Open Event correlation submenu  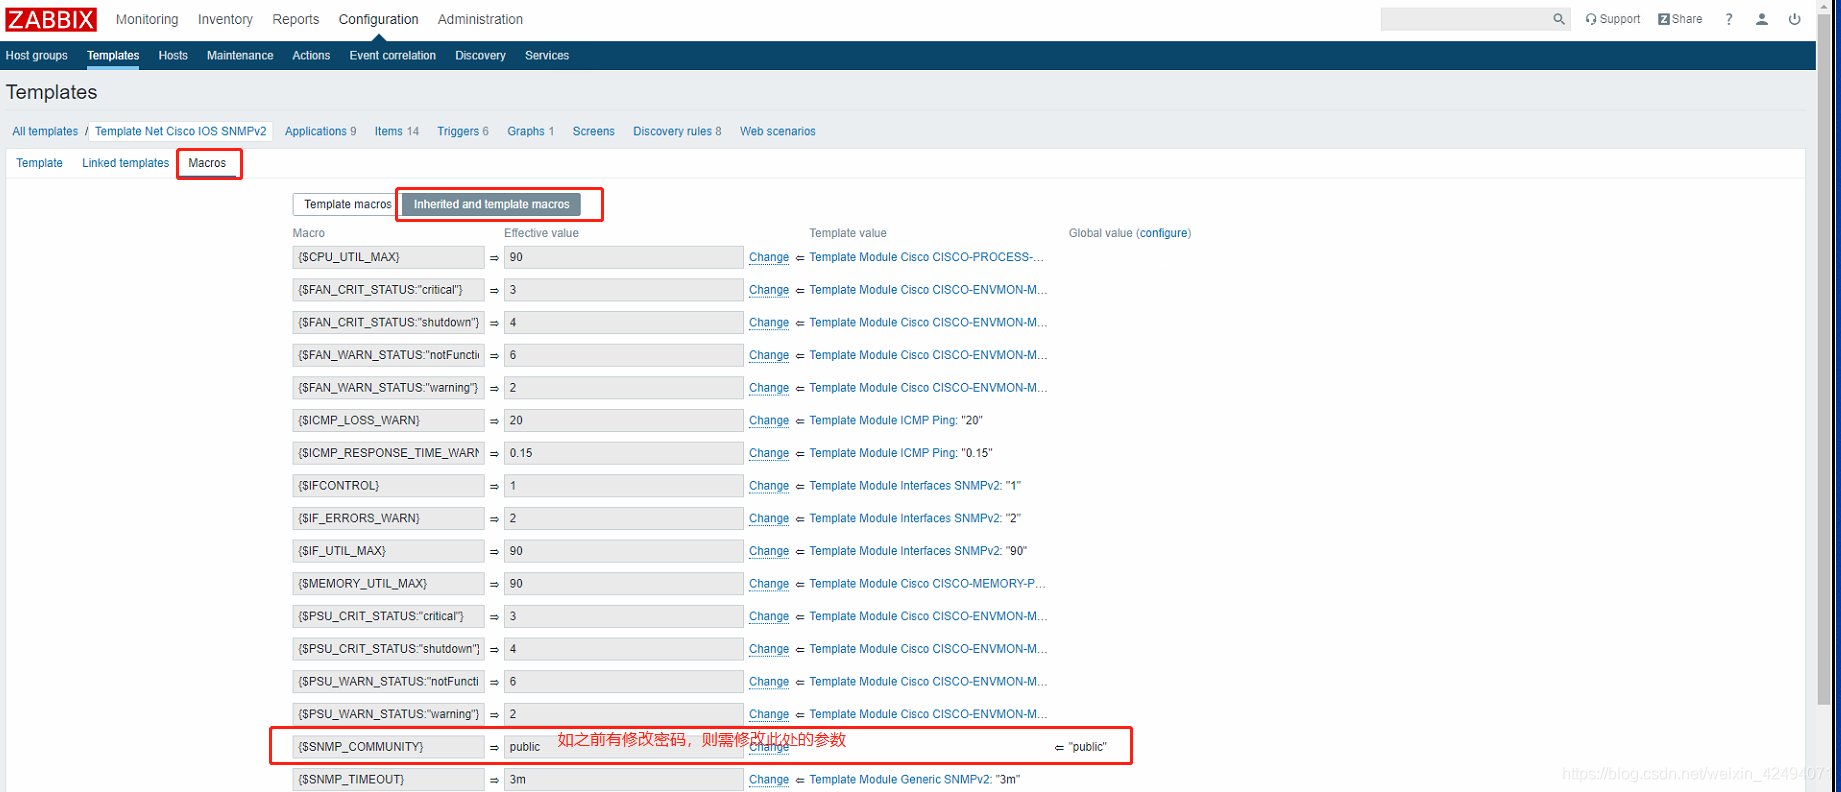pyautogui.click(x=393, y=56)
